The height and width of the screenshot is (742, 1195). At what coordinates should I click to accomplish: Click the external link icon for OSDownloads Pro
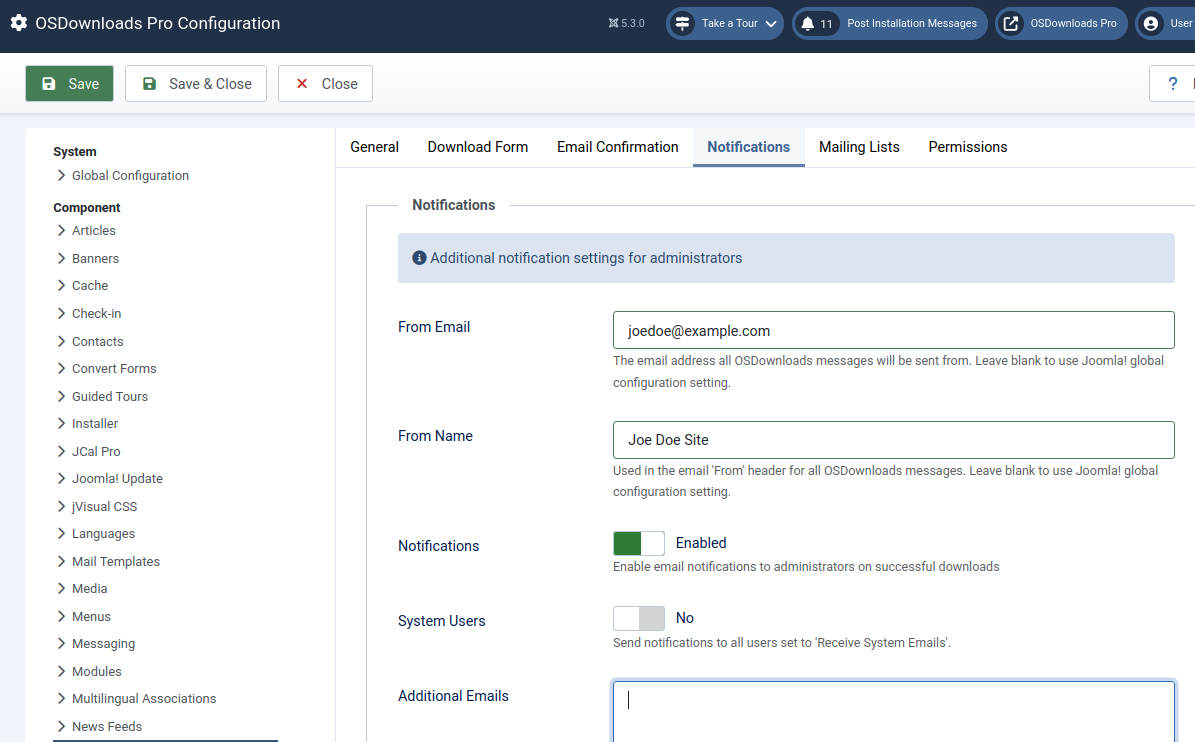click(1011, 24)
